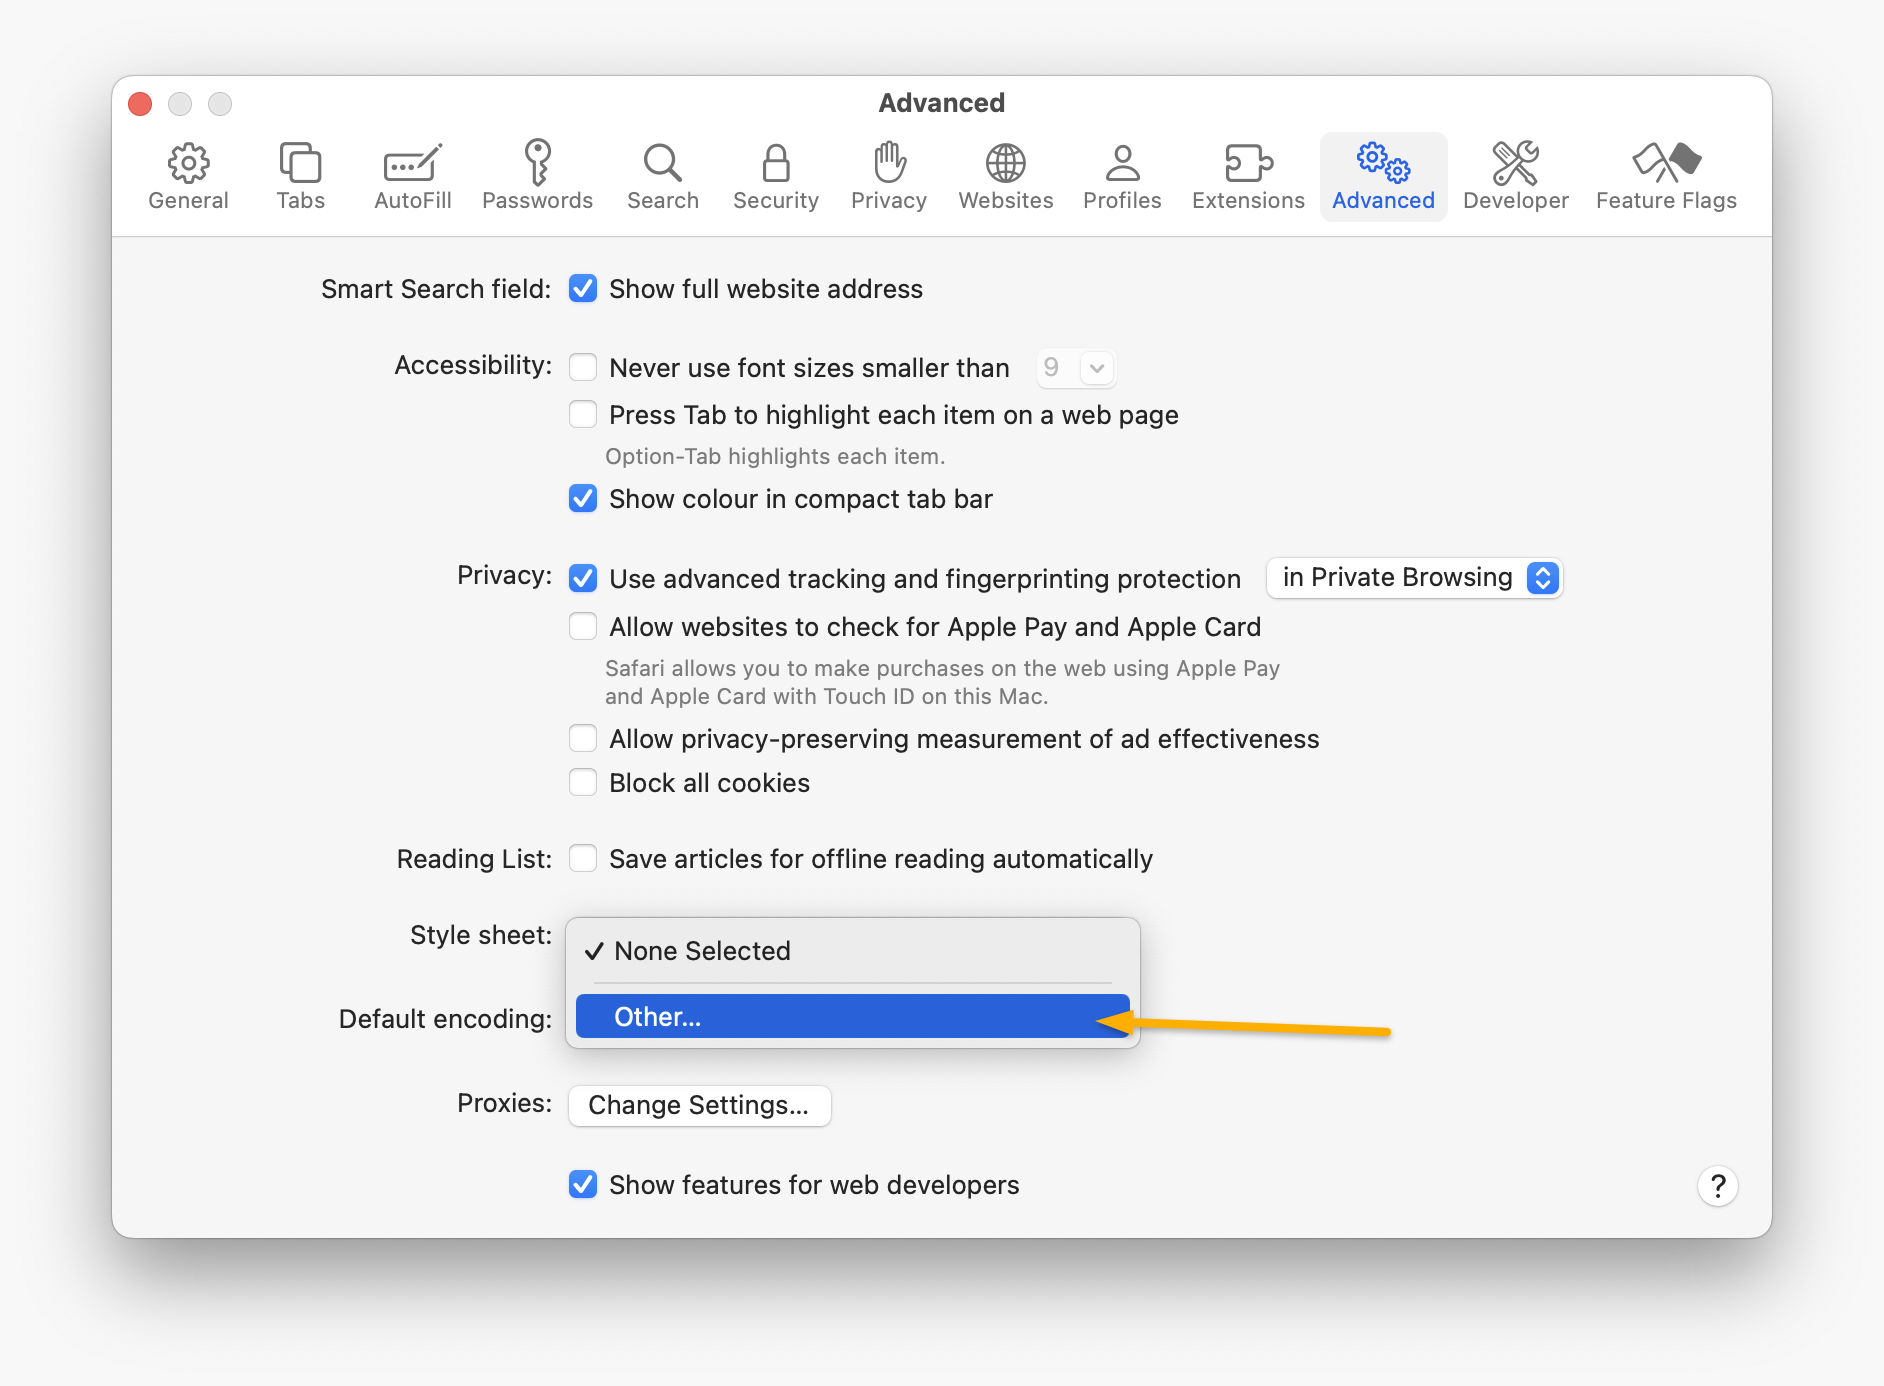
Task: Switch to the Feature Flags tab label
Action: pyautogui.click(x=1666, y=201)
